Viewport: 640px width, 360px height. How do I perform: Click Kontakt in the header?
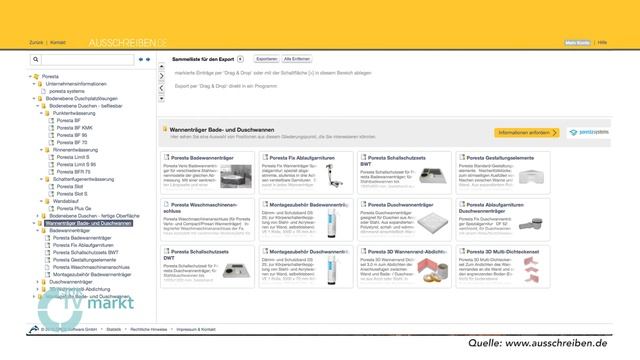[x=58, y=42]
